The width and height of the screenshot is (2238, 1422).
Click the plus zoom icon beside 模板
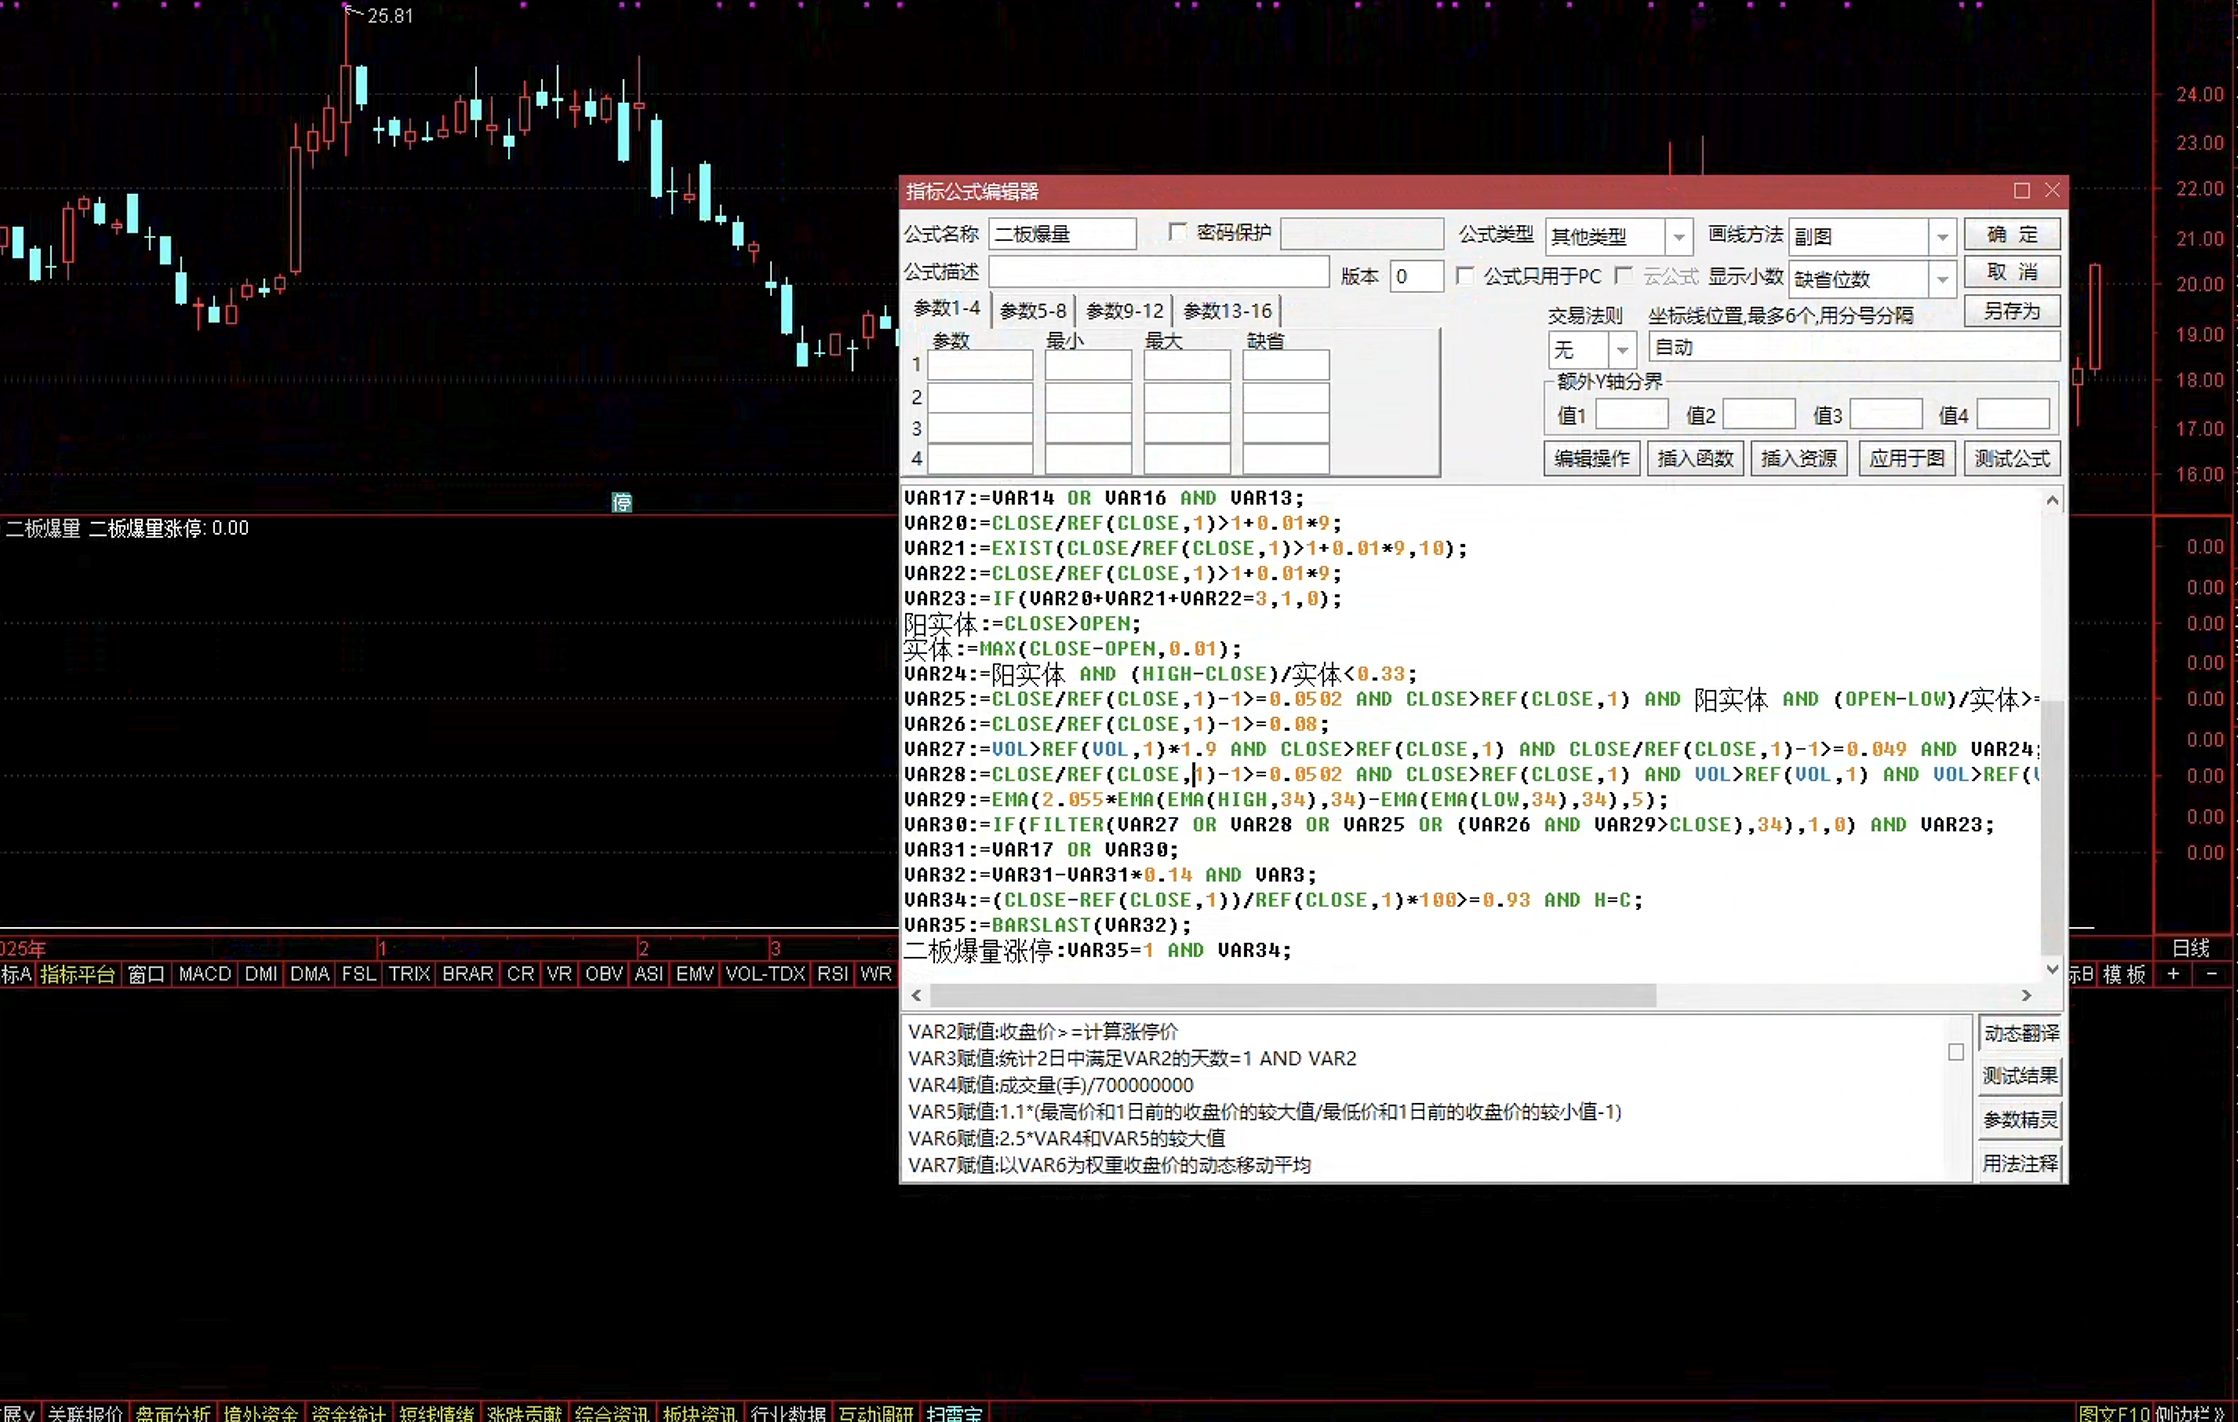tap(2173, 973)
